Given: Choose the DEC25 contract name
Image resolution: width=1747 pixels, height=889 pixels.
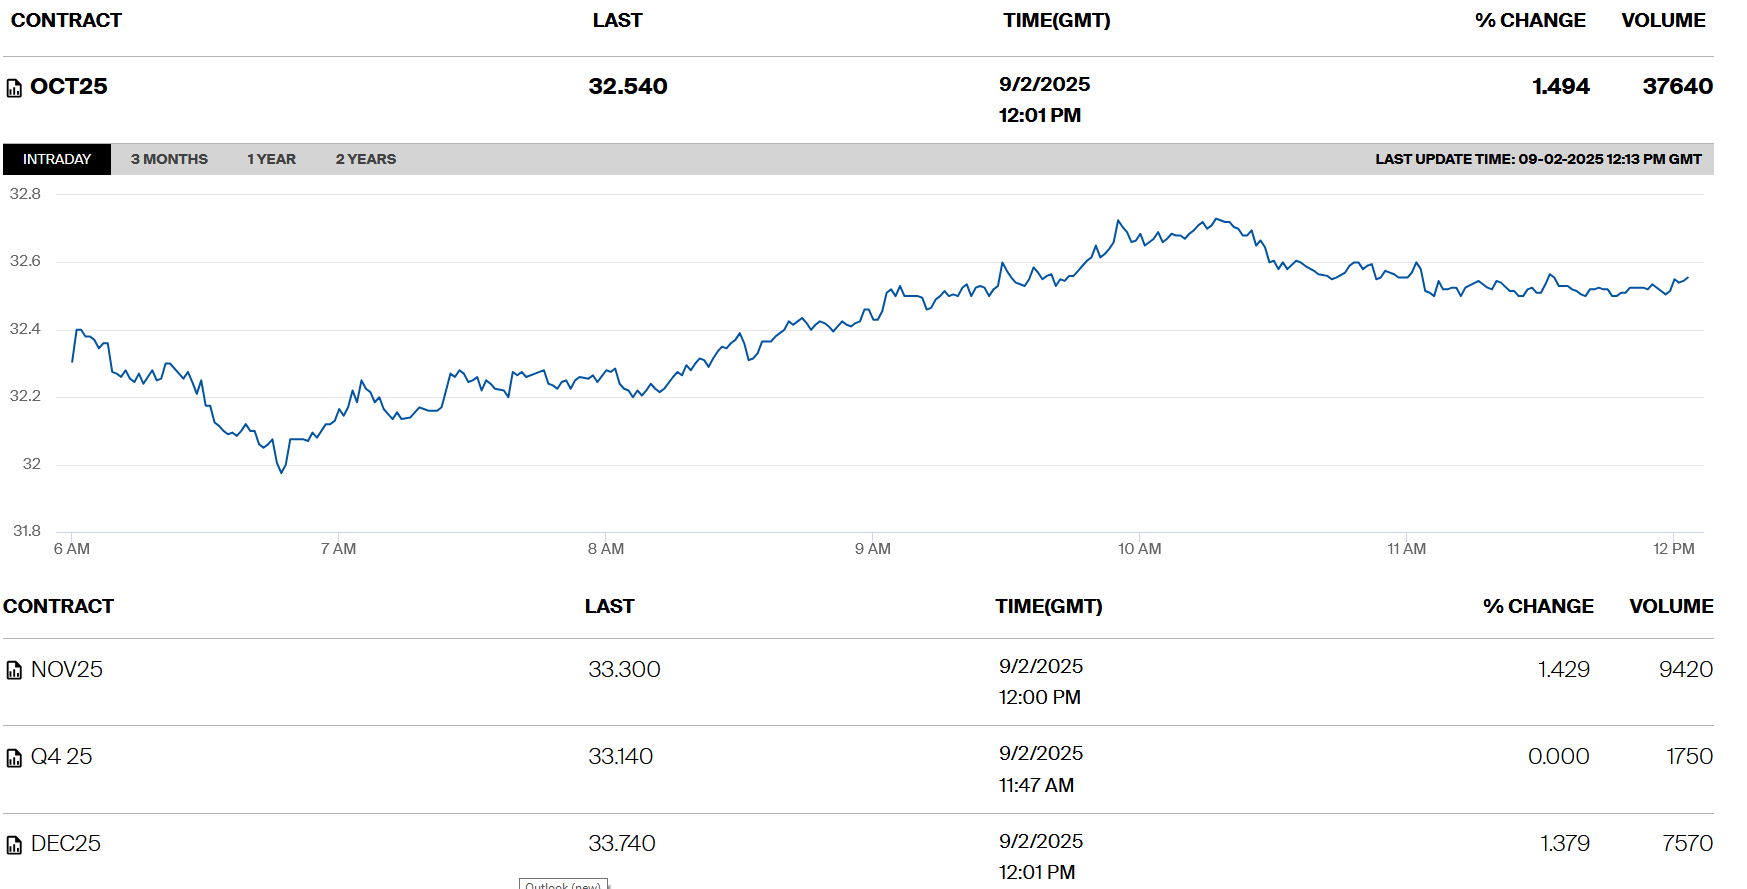Looking at the screenshot, I should 66,843.
